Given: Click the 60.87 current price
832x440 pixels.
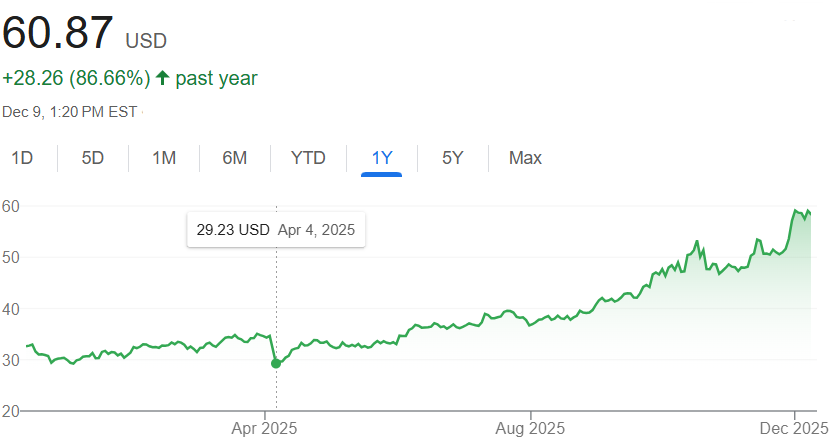Looking at the screenshot, I should point(58,33).
